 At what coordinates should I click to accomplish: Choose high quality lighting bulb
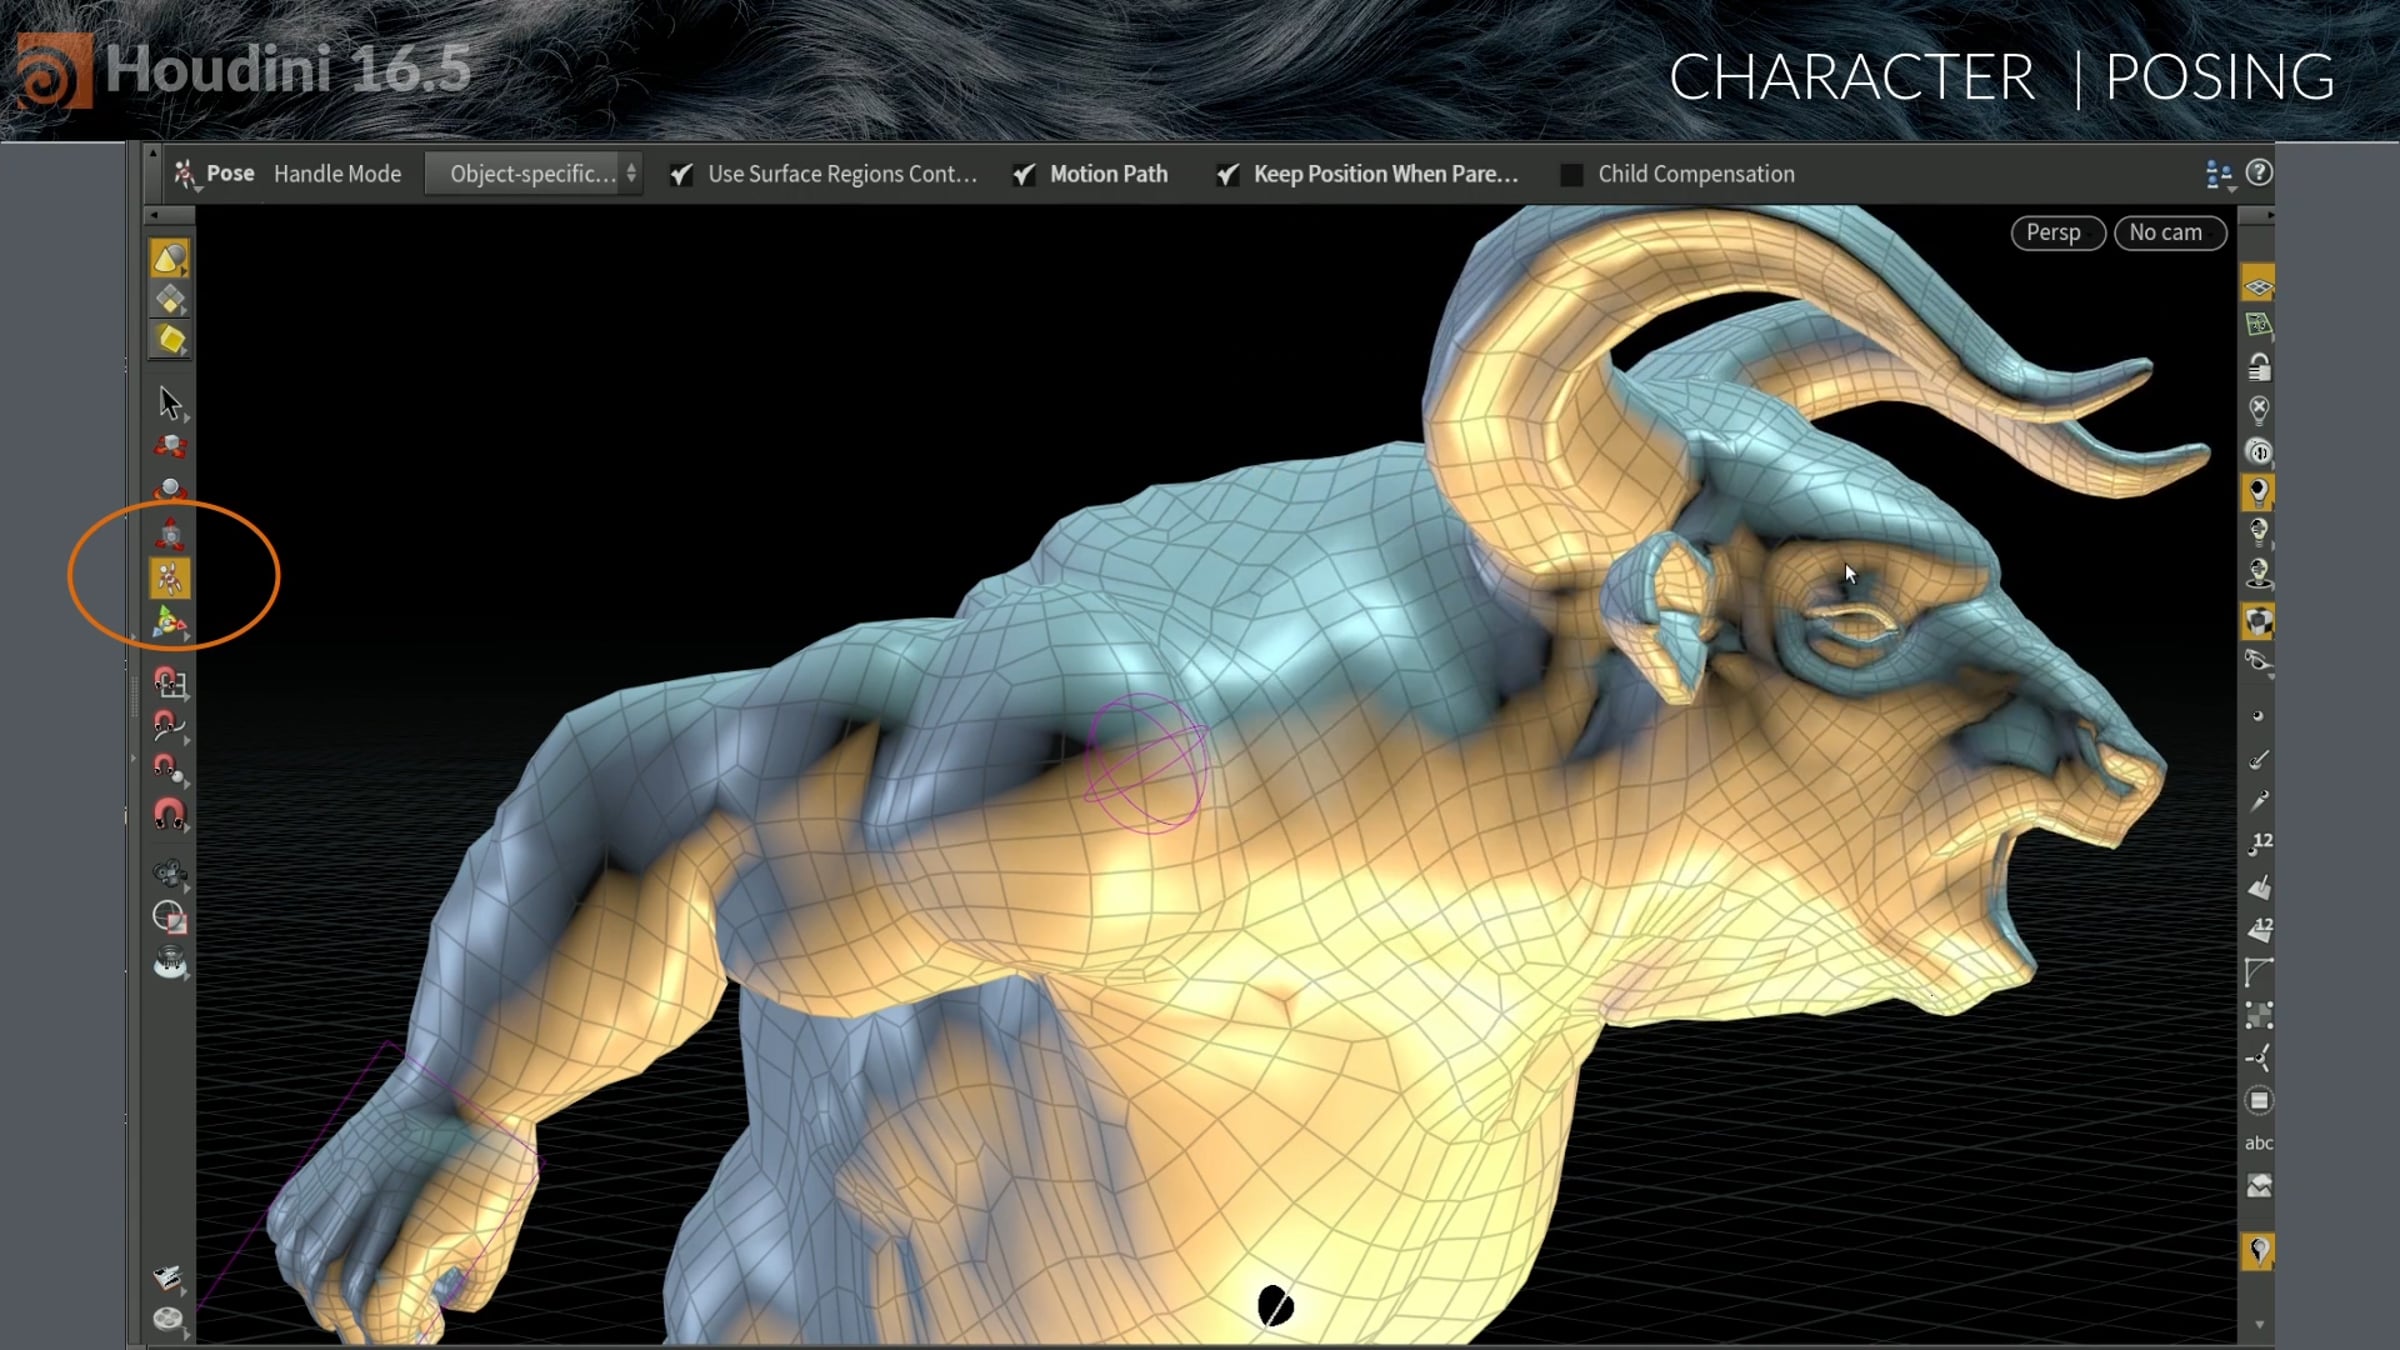(2258, 531)
